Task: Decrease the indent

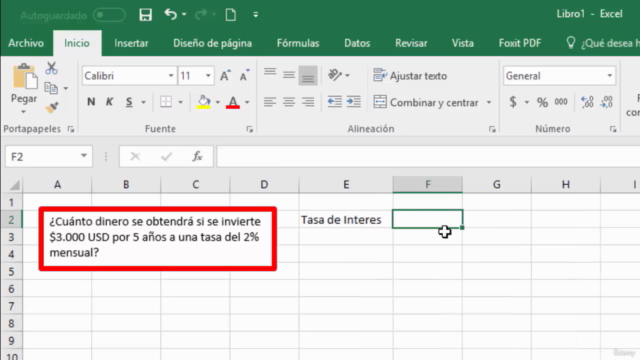Action: 335,102
